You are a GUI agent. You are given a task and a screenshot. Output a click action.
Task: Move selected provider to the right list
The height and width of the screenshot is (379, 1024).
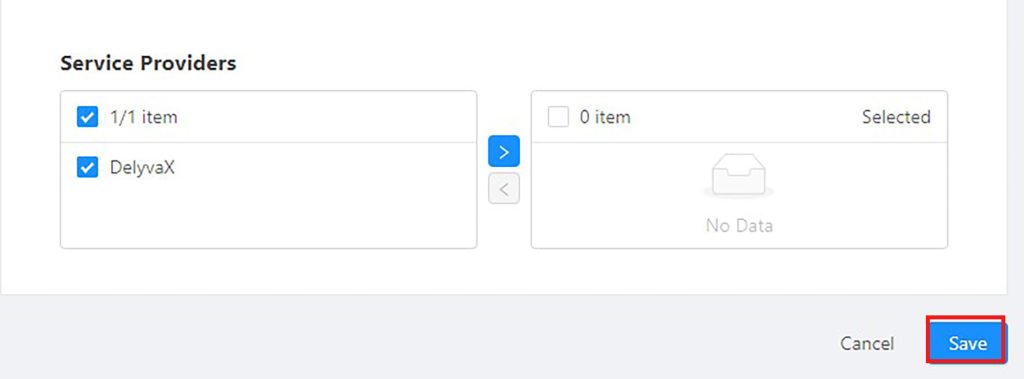point(504,152)
